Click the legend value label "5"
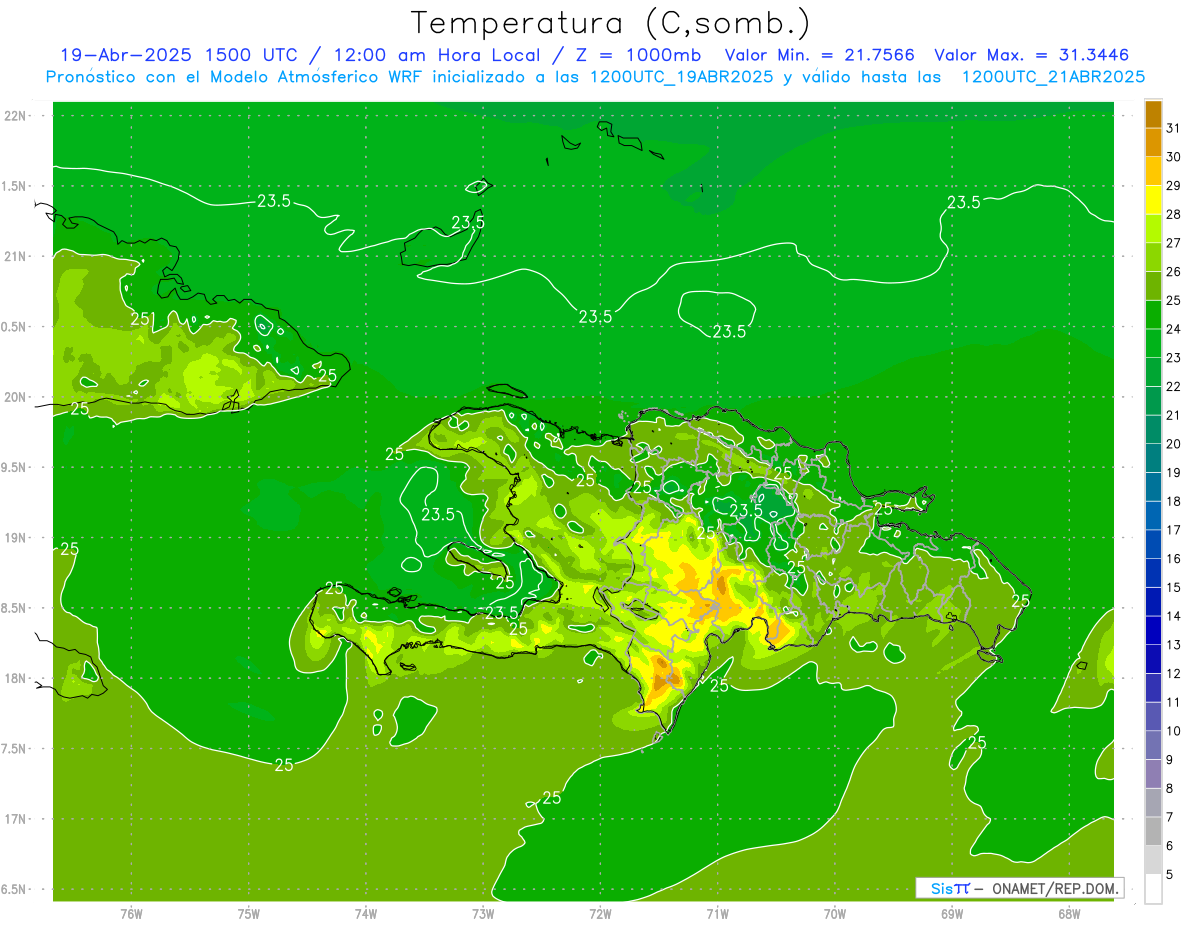The width and height of the screenshot is (1200, 927). click(x=1169, y=874)
